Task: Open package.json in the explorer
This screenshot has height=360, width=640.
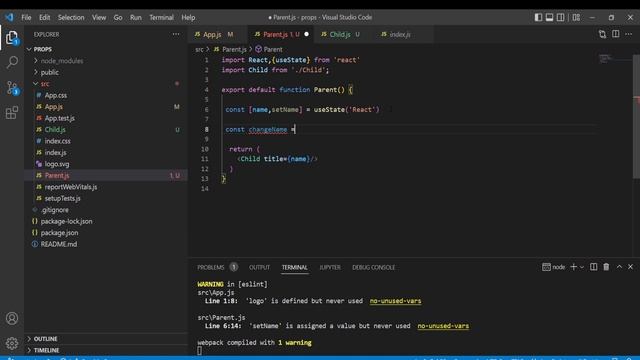Action: tap(105, 232)
